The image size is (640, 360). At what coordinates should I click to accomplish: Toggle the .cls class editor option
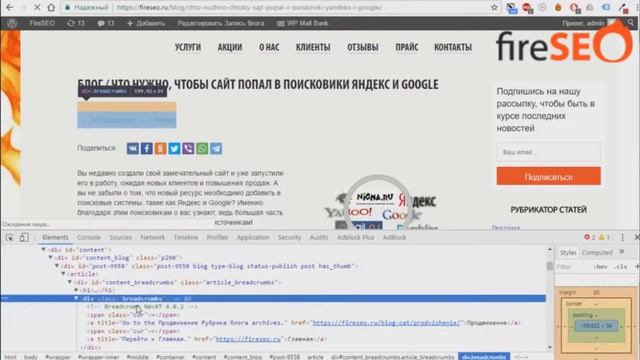[x=620, y=267]
